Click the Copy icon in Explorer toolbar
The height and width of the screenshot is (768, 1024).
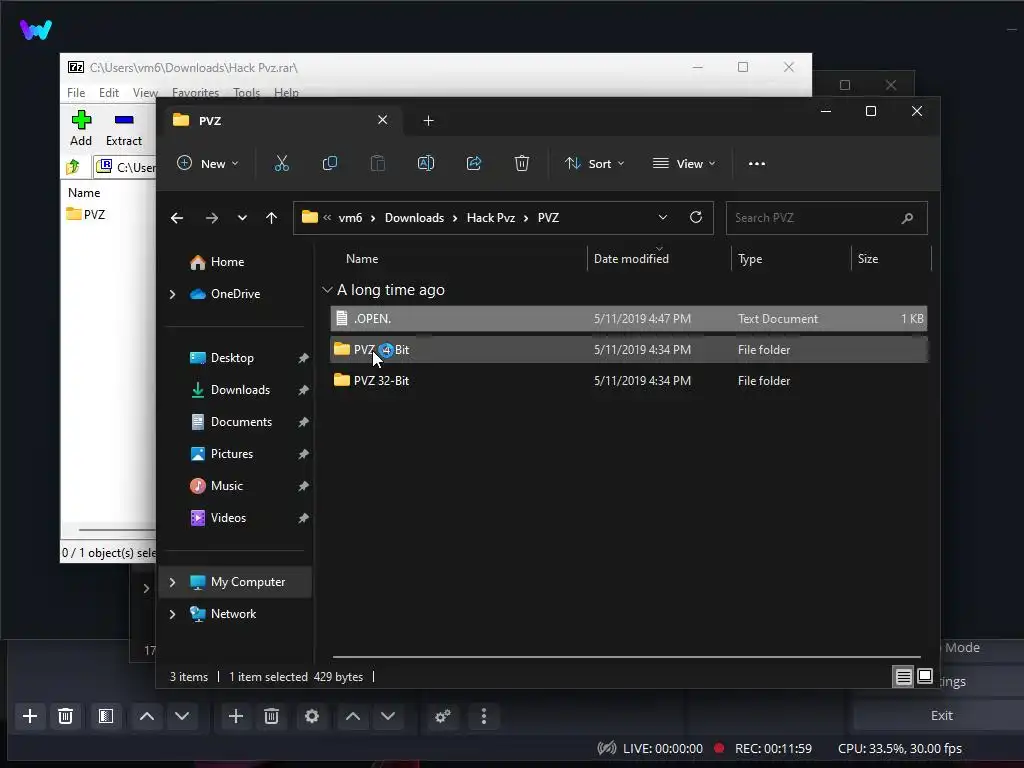(330, 163)
